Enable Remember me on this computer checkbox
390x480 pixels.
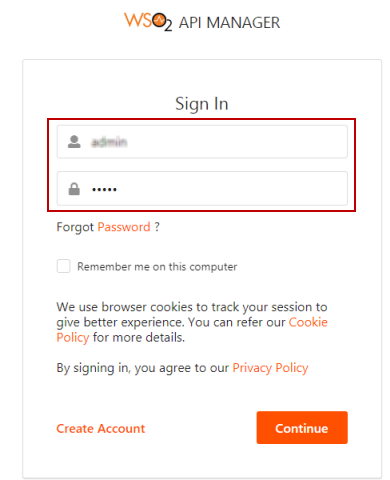63,266
